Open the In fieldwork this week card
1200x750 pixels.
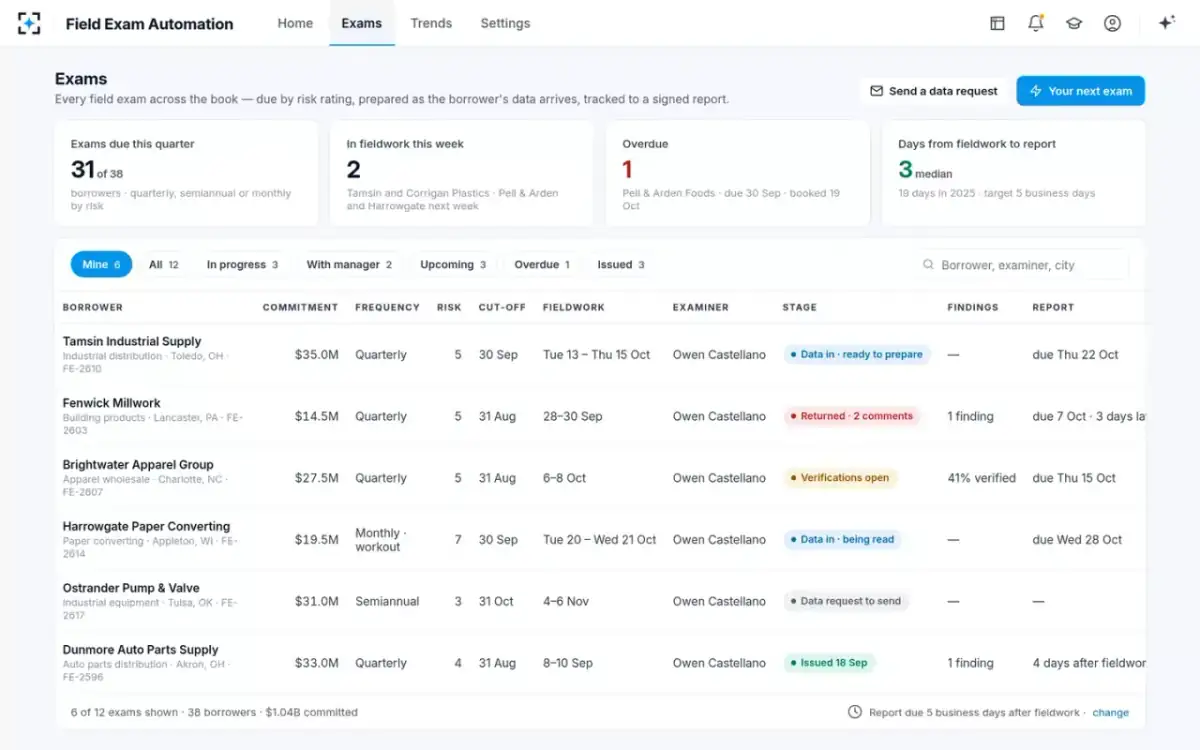(462, 173)
